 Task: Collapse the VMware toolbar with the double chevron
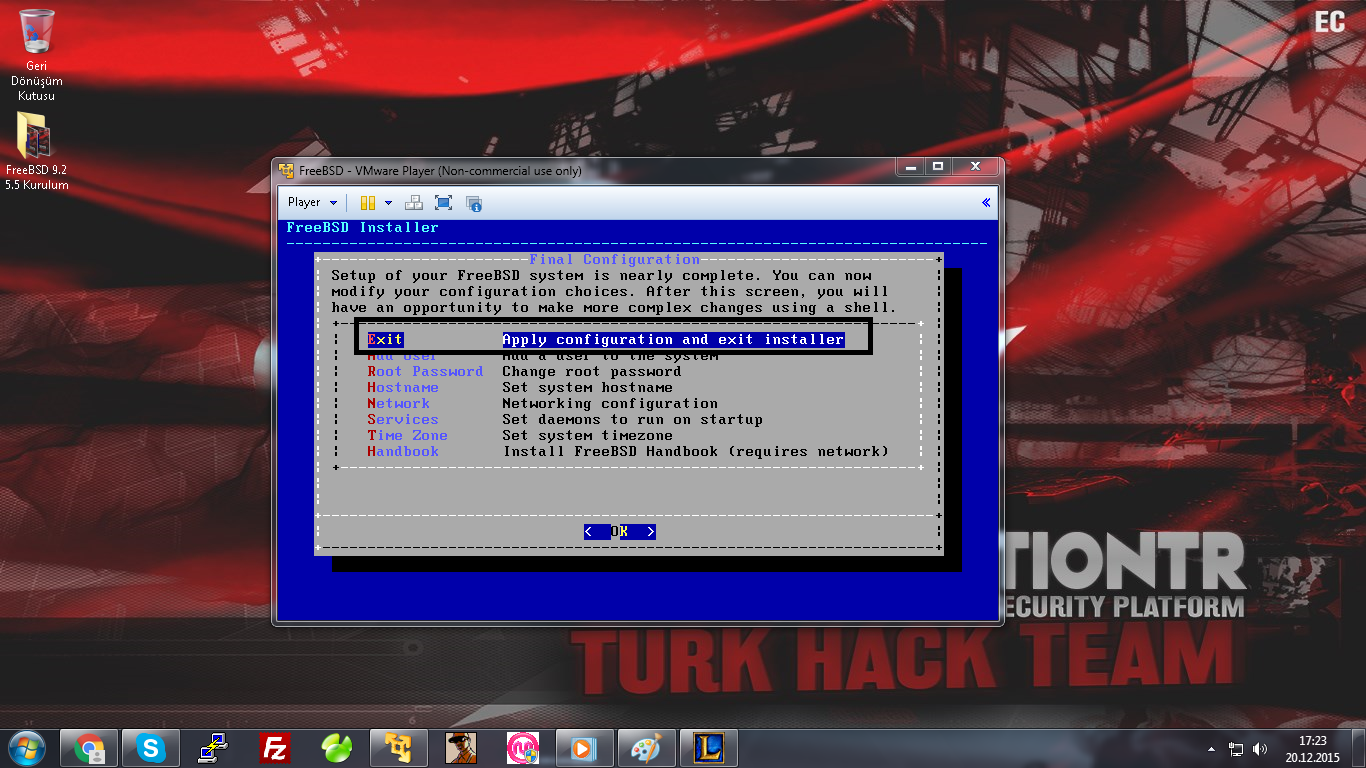pos(986,202)
